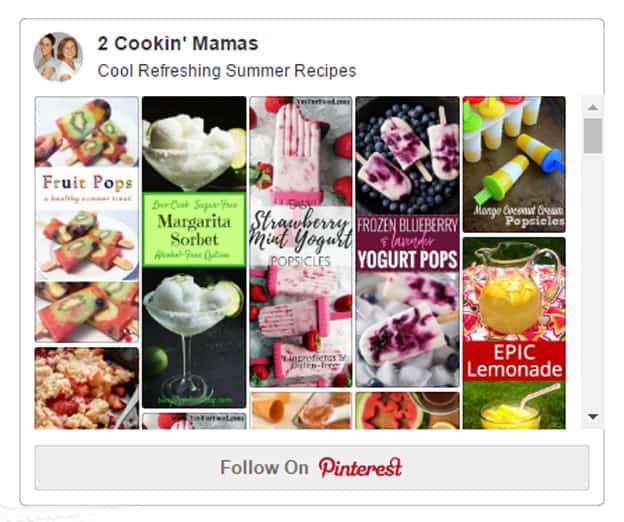Open the 2 Cookin' Mamas profile name link

click(x=178, y=43)
